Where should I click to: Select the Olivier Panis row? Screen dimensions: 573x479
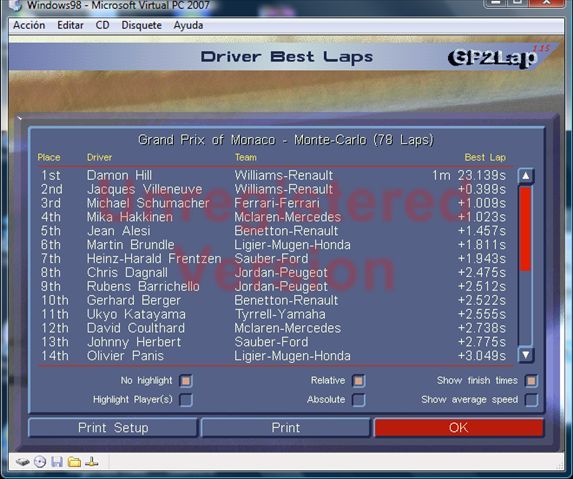pyautogui.click(x=273, y=356)
